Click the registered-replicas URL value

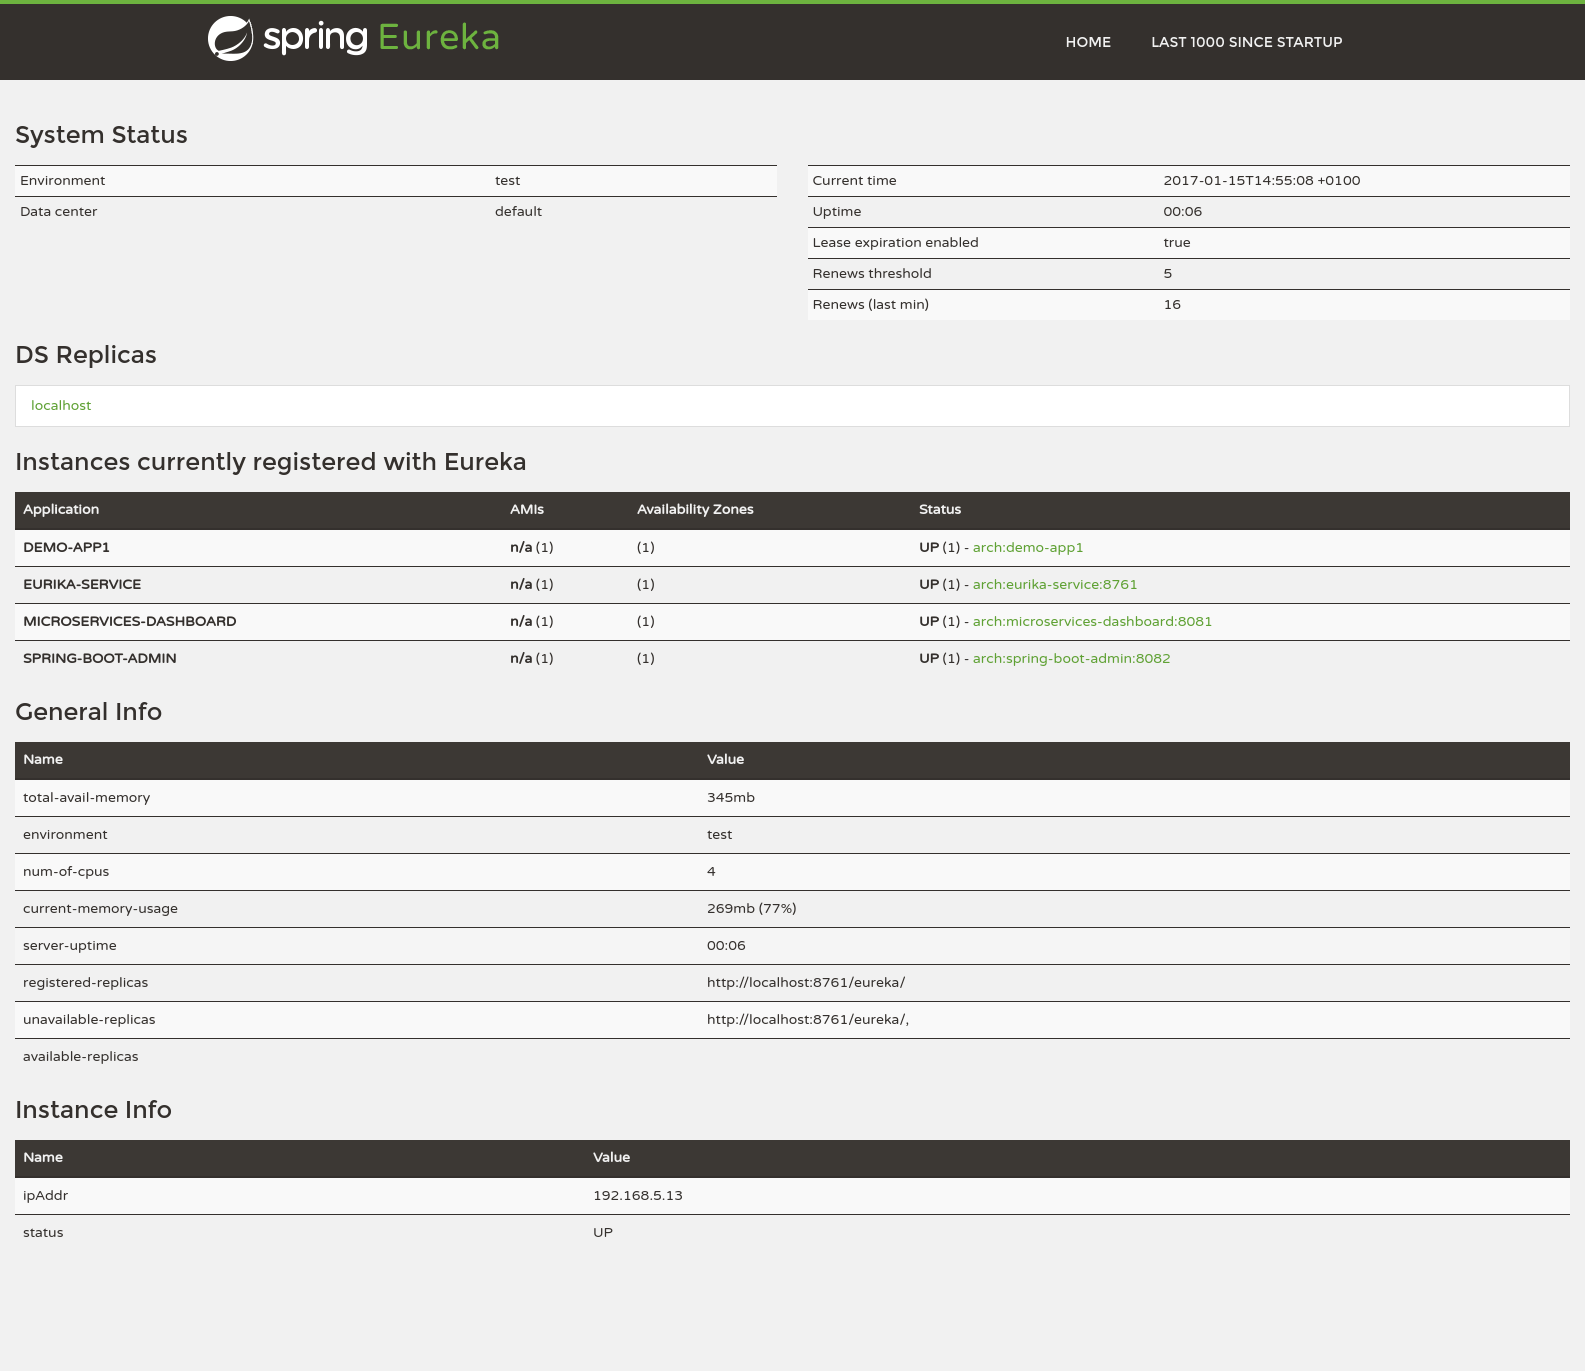[806, 982]
